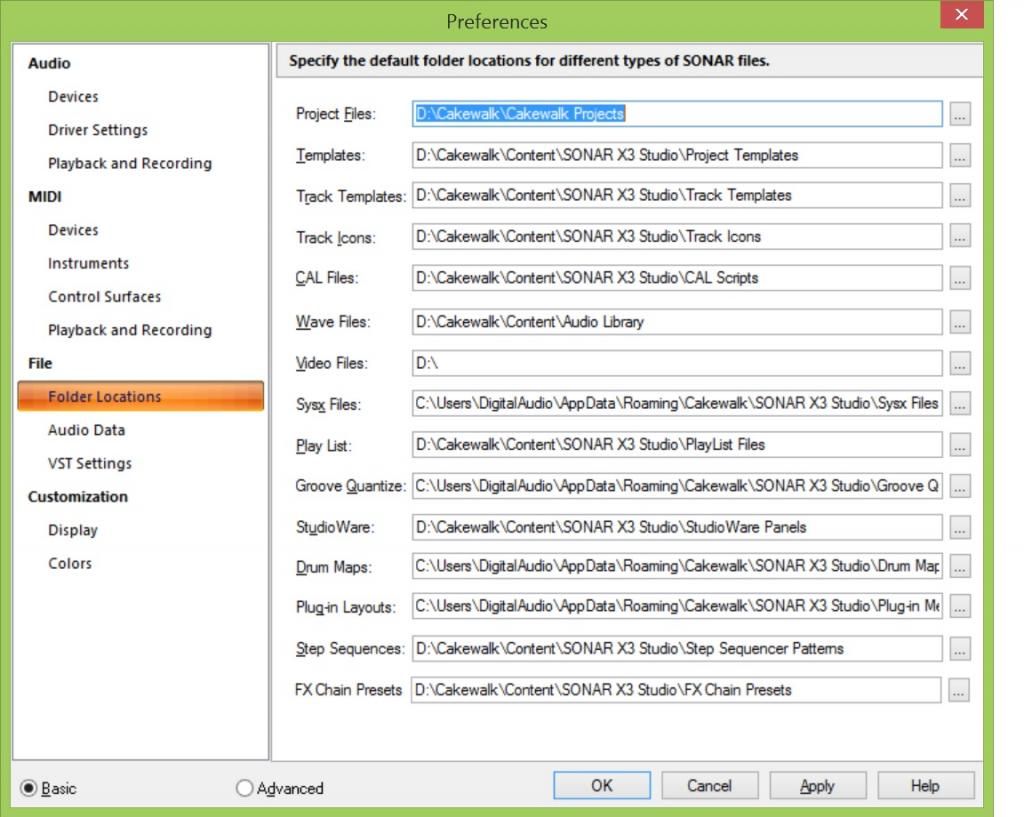Open the Colors customization page
The height and width of the screenshot is (817, 1024).
tap(69, 563)
